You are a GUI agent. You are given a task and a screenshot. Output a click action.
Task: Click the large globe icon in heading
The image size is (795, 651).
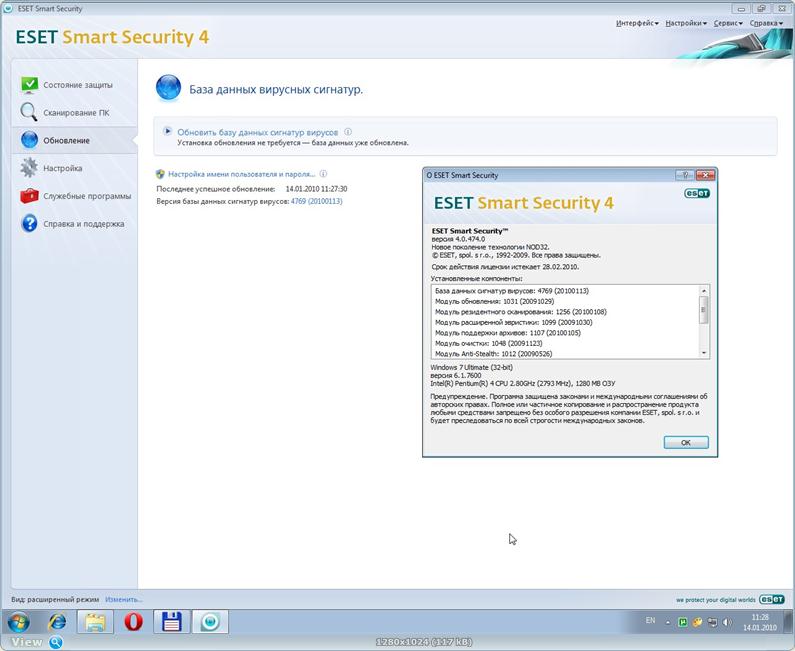(168, 88)
